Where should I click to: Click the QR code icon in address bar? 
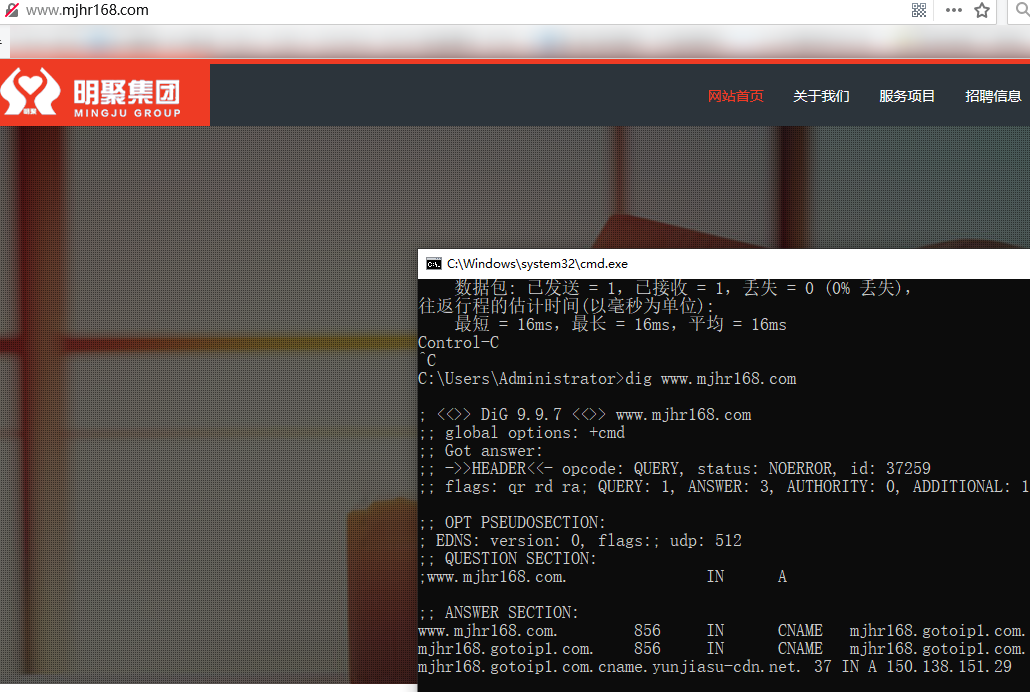[x=919, y=10]
